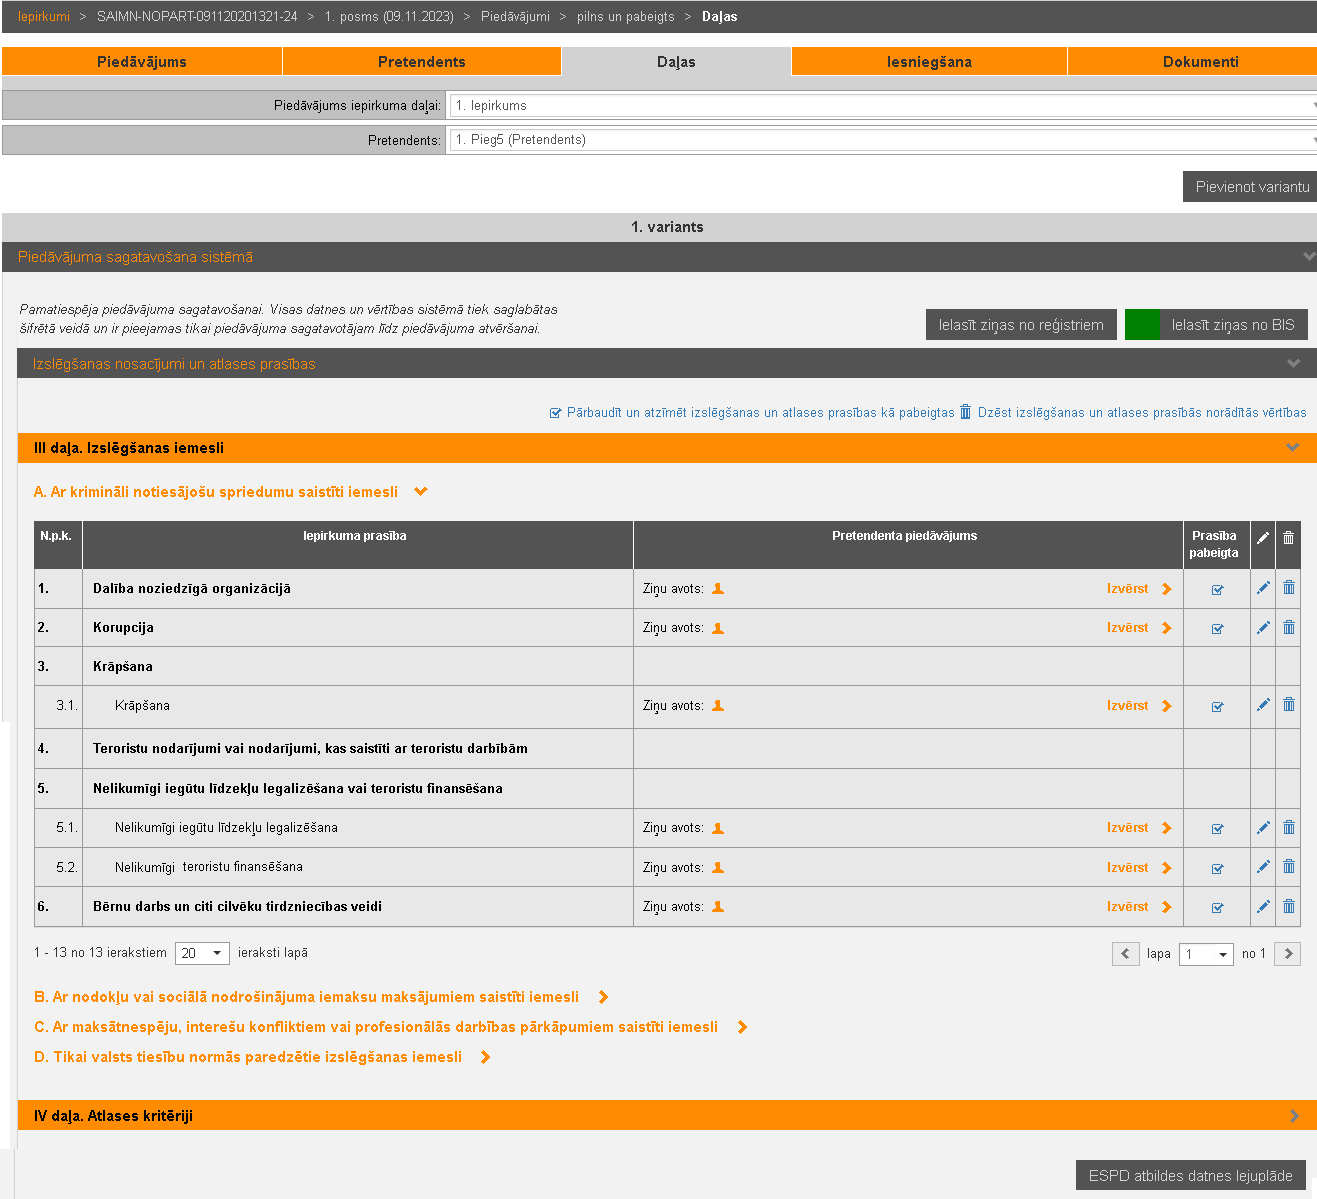The width and height of the screenshot is (1317, 1199).
Task: Open the Dokumenti tab
Action: (1200, 62)
